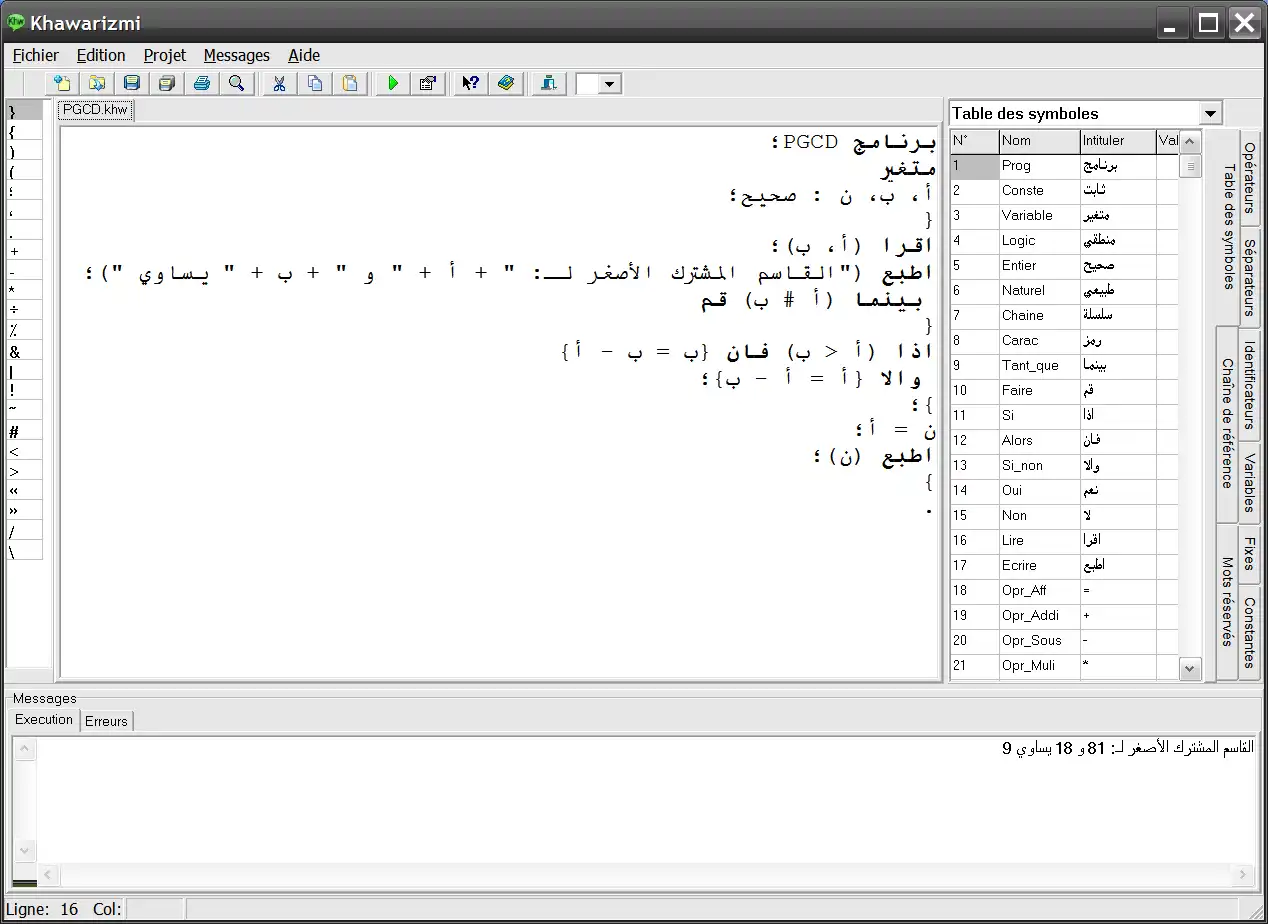The height and width of the screenshot is (924, 1268).
Task: Select the Si_non row in symbol table
Action: 1065,466
